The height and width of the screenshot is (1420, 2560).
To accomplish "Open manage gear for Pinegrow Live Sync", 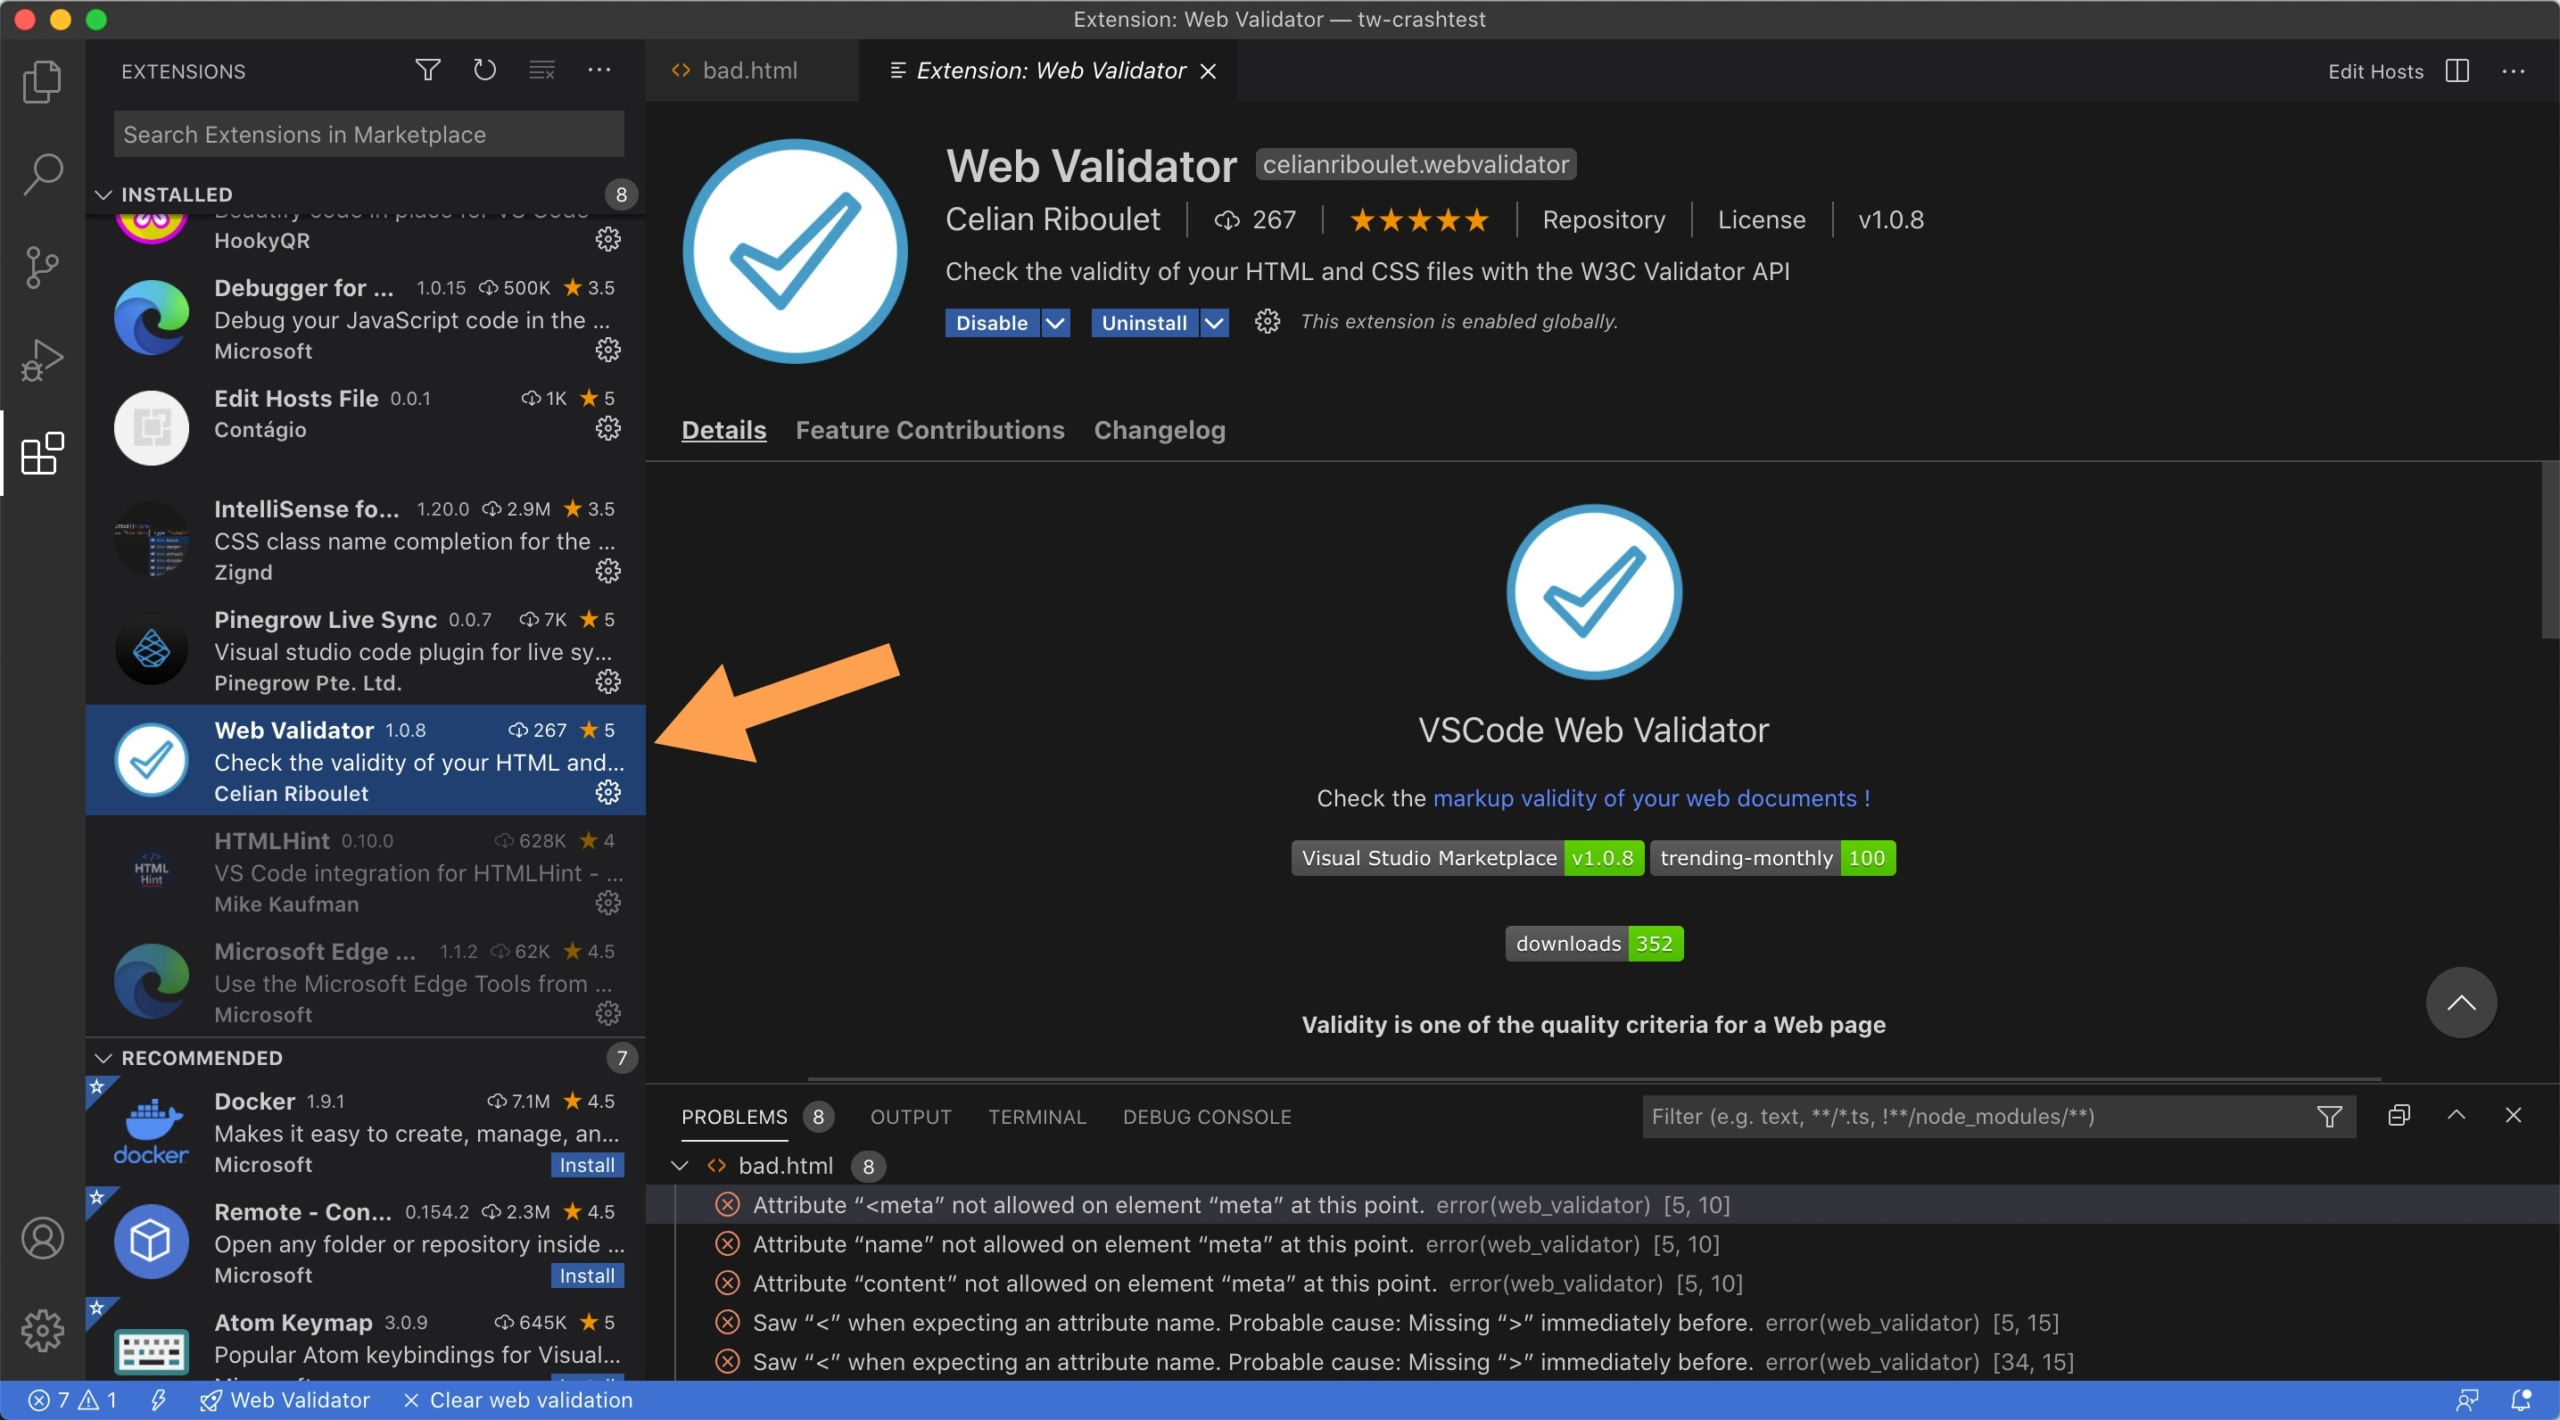I will point(608,682).
